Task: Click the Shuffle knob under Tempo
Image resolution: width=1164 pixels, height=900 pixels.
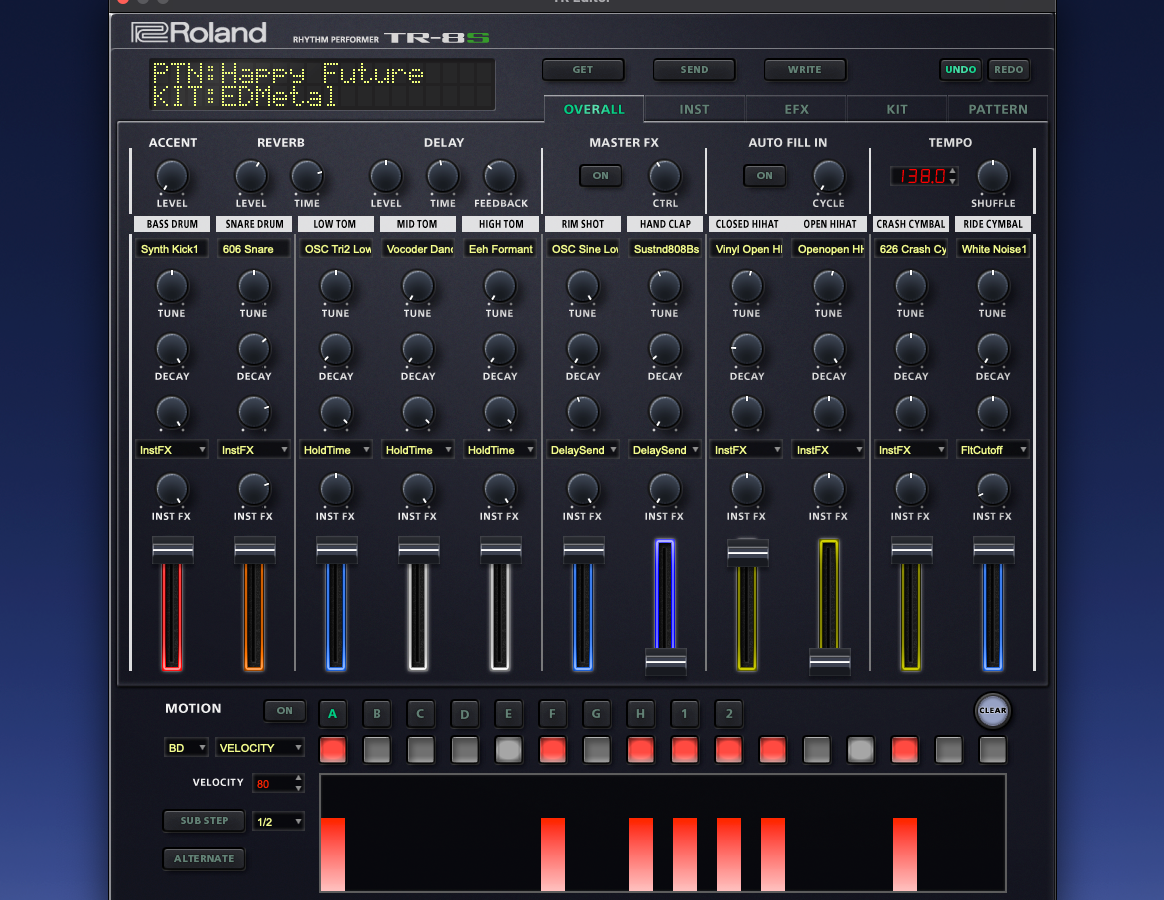Action: [992, 176]
